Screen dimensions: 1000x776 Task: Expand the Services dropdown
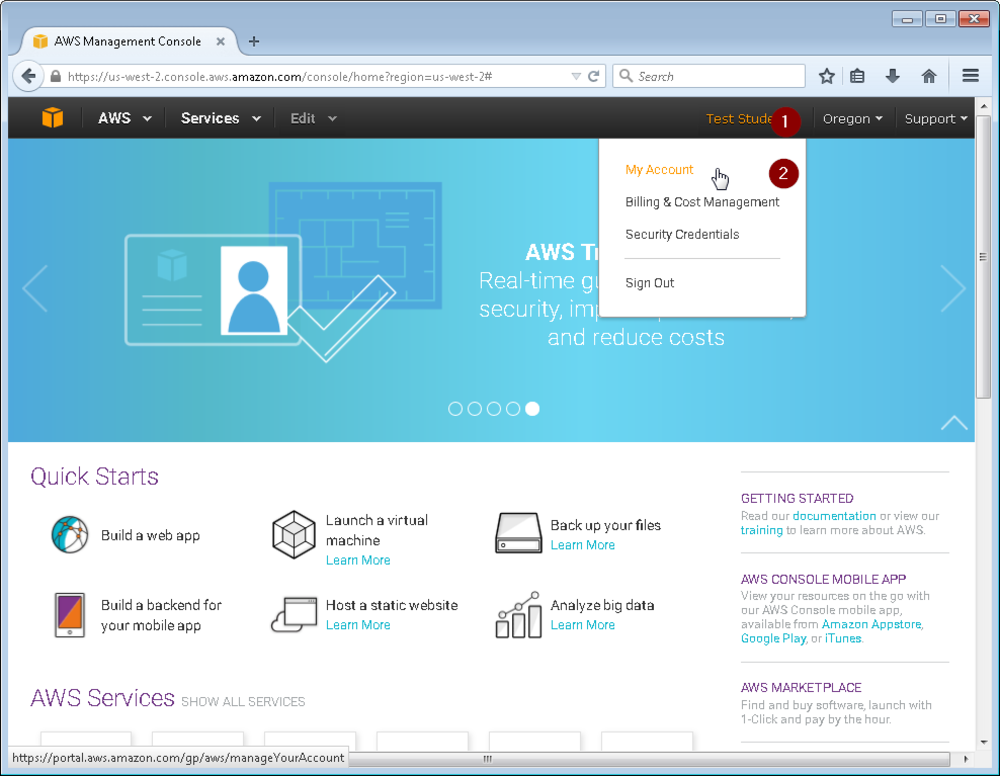(x=221, y=118)
